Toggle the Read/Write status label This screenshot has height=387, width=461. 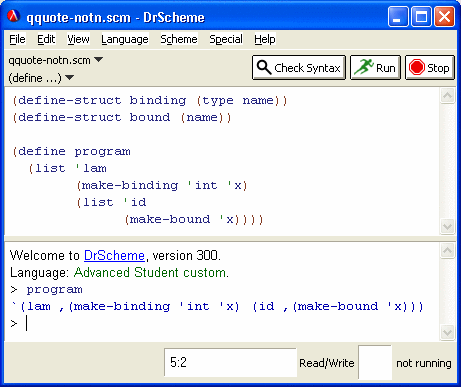pos(327,363)
